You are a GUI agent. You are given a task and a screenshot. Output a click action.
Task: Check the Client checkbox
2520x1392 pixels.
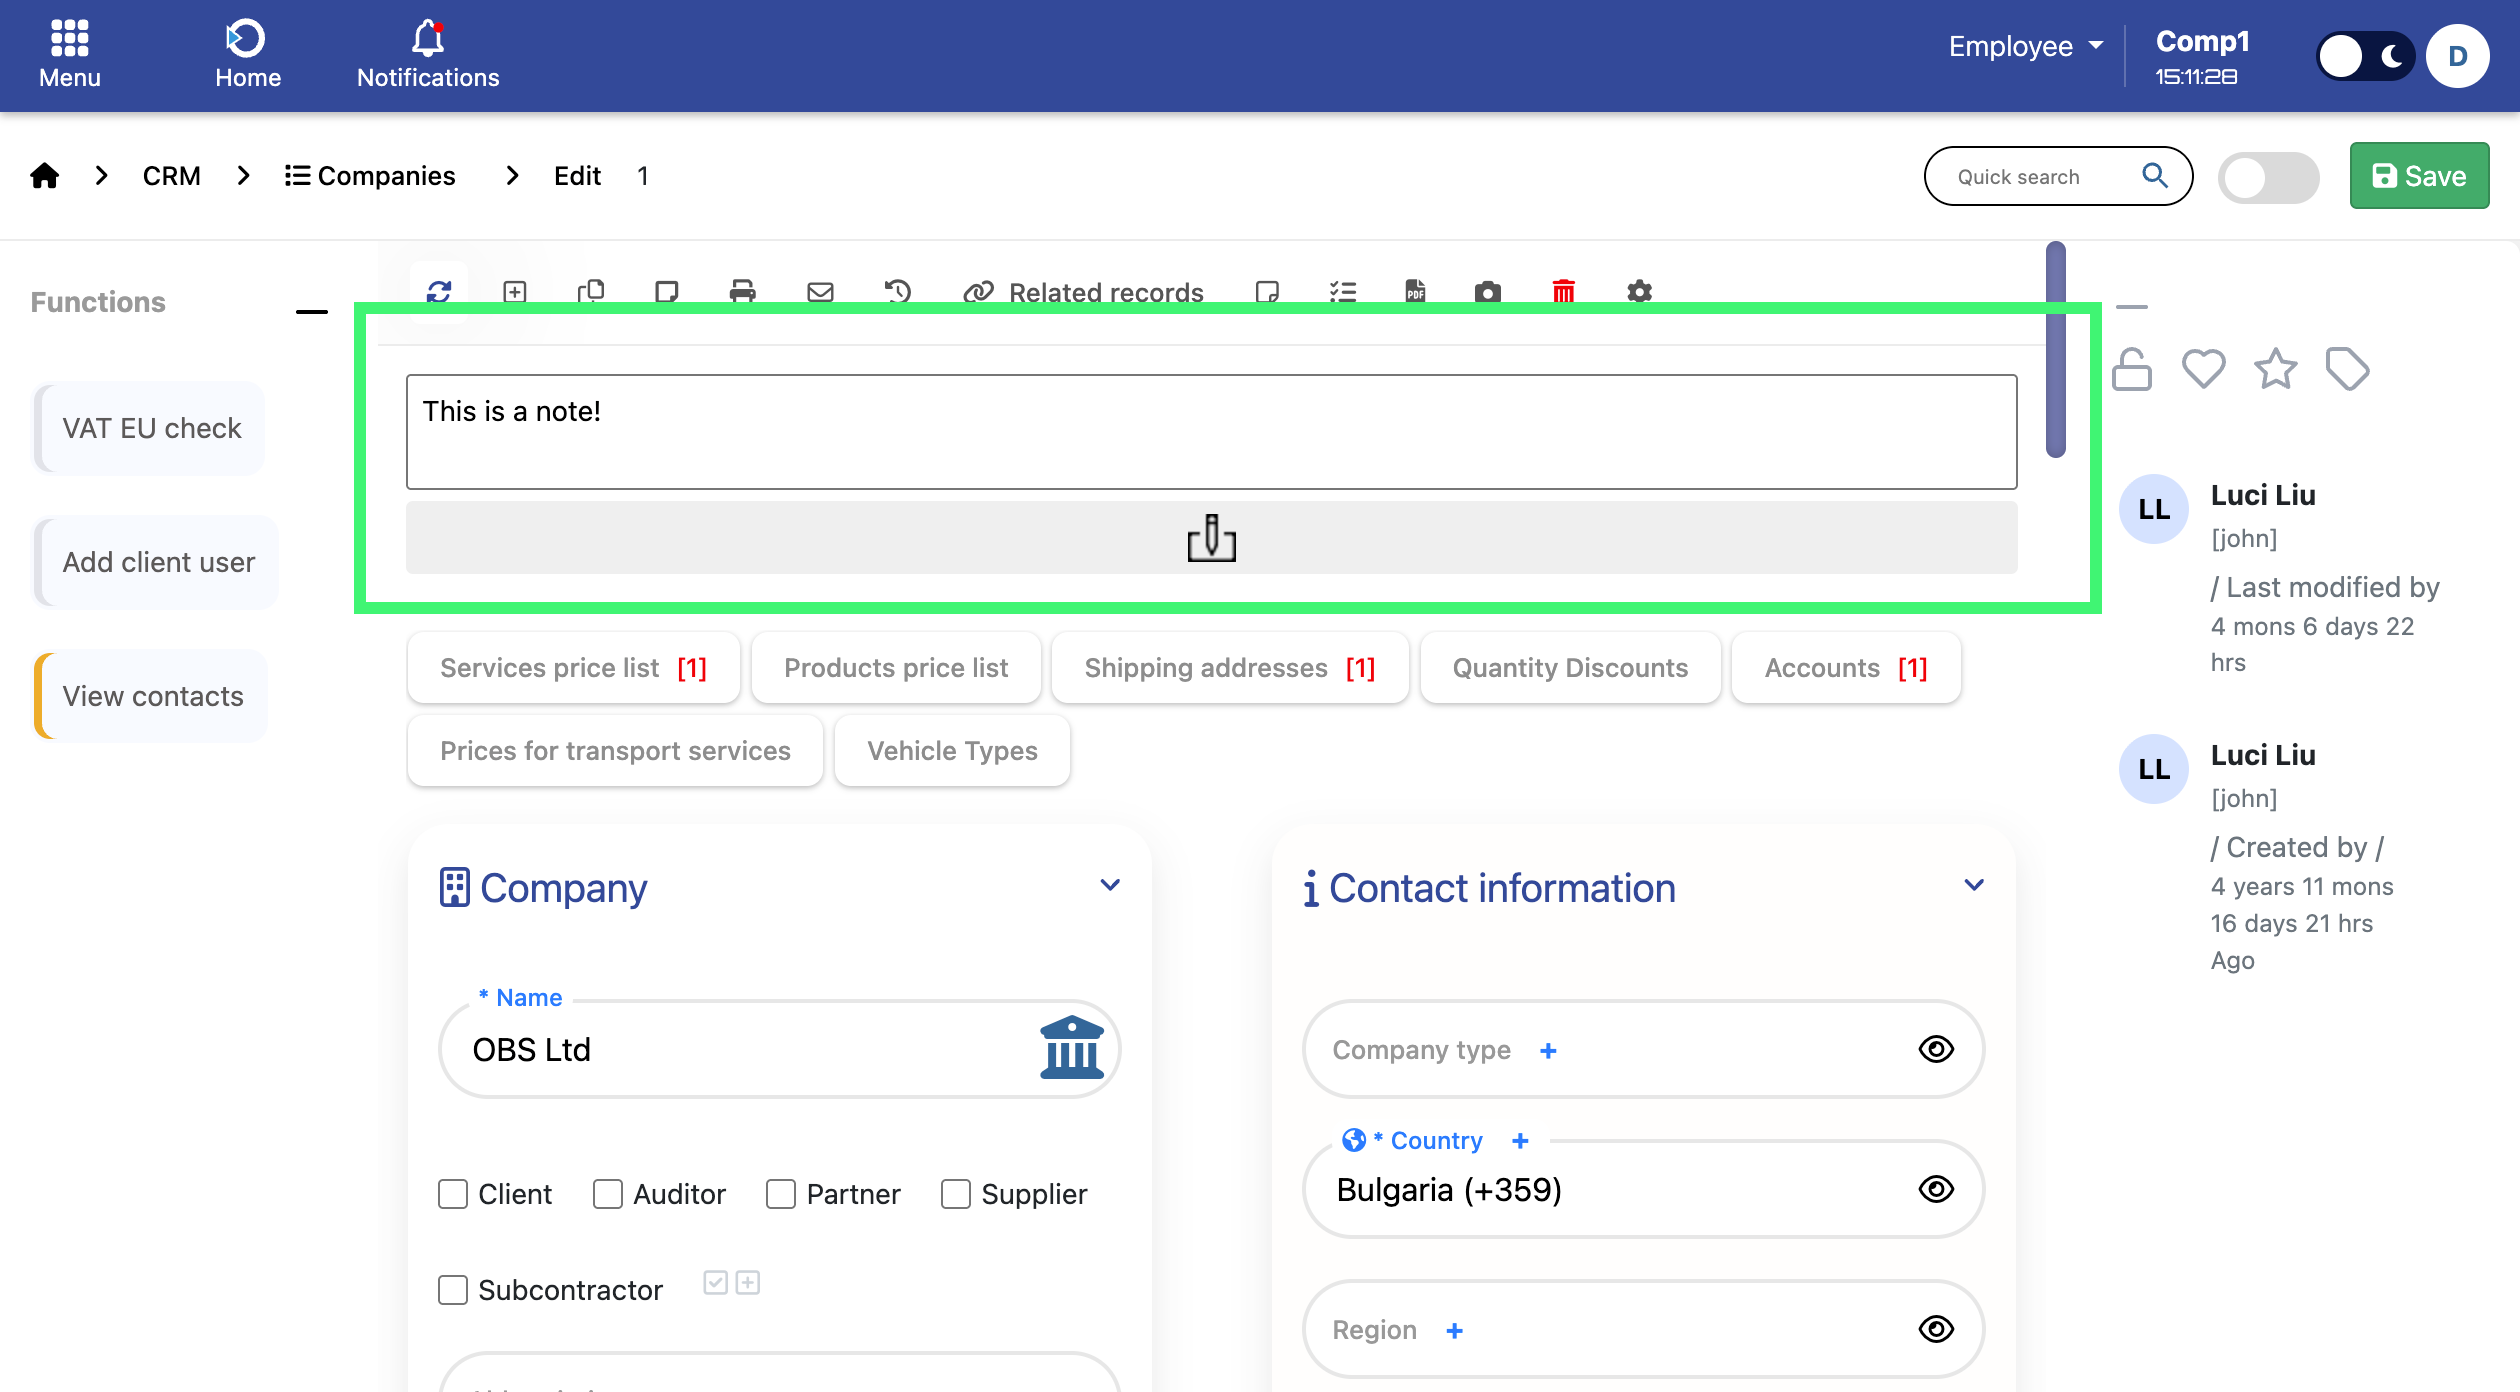pyautogui.click(x=453, y=1194)
